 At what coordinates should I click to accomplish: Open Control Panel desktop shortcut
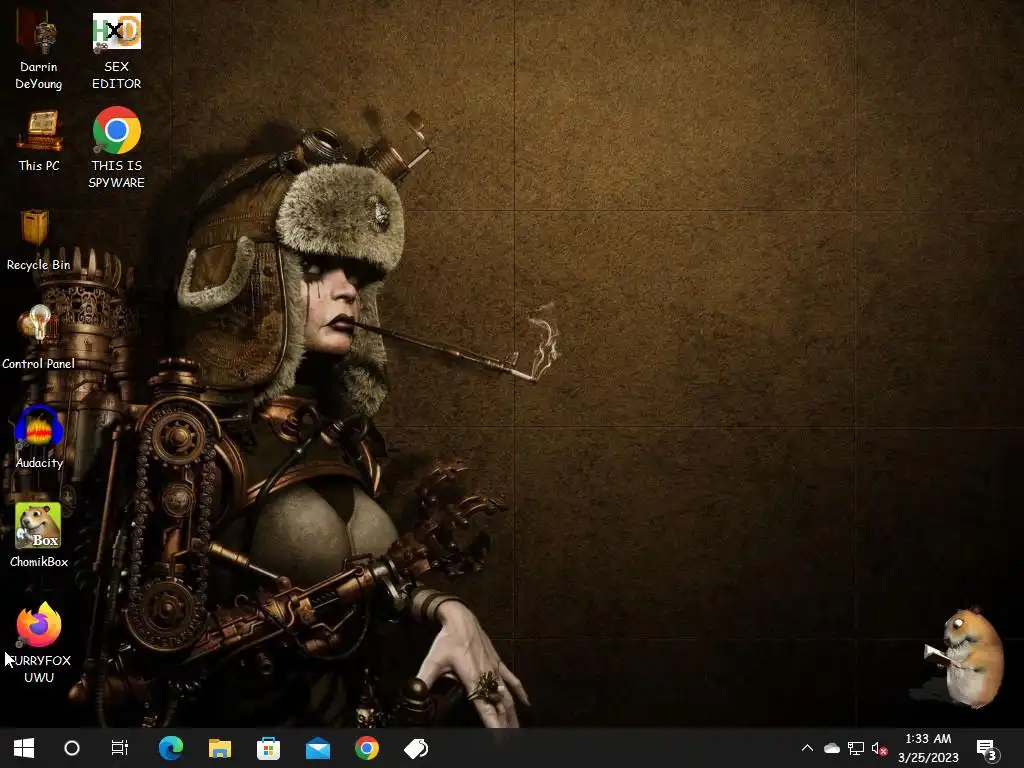[x=38, y=338]
